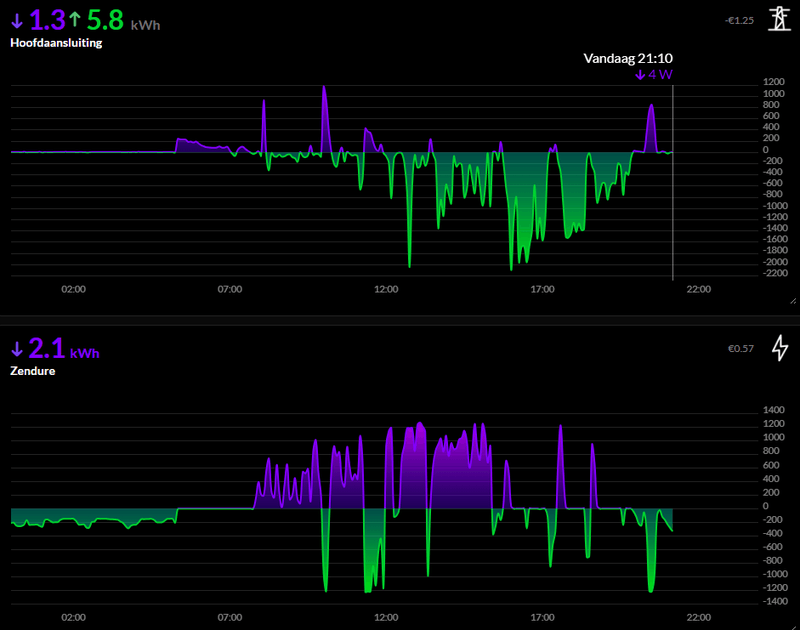Click the 22:00 label on Zendure chart
The height and width of the screenshot is (630, 800).
(x=698, y=617)
